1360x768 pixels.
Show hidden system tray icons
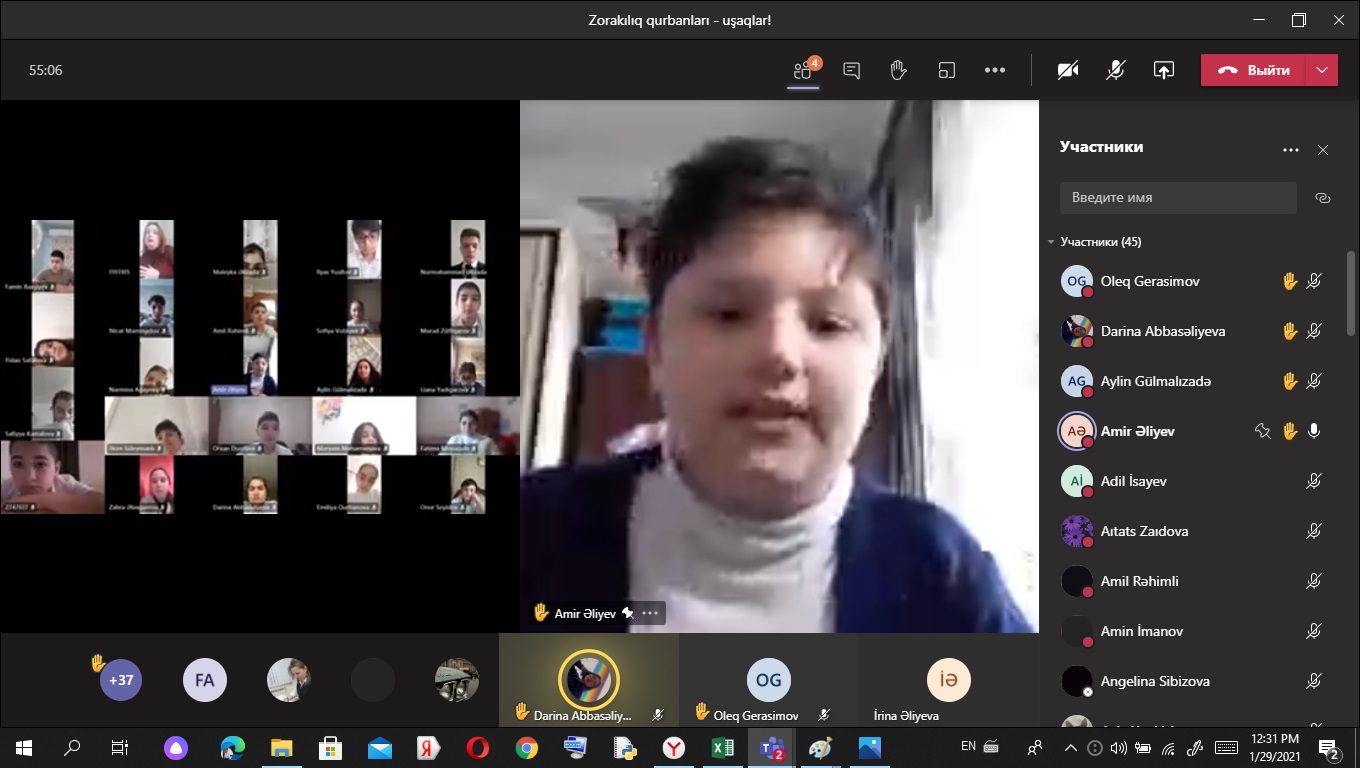[x=1071, y=748]
